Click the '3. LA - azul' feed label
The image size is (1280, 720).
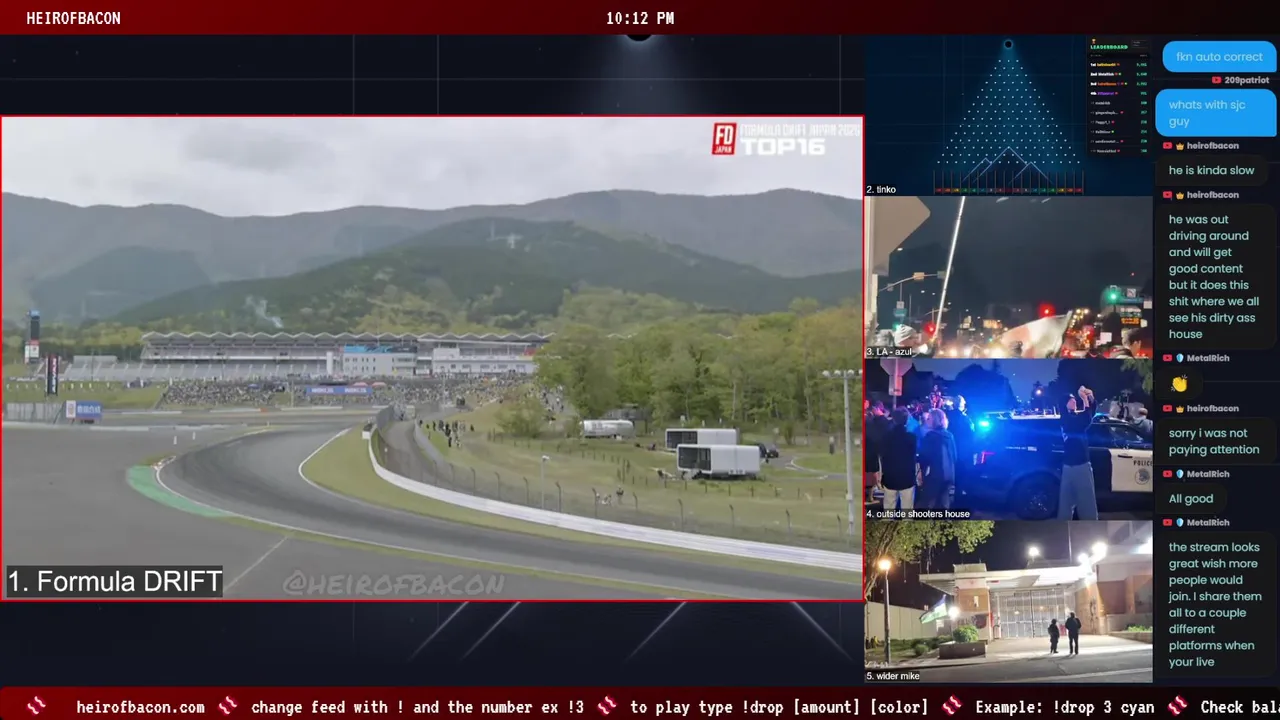pos(890,352)
